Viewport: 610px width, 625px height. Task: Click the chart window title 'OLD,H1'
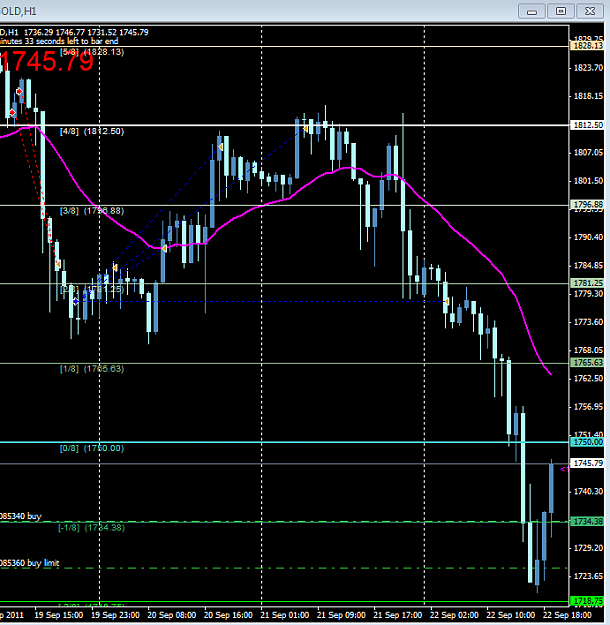18,11
